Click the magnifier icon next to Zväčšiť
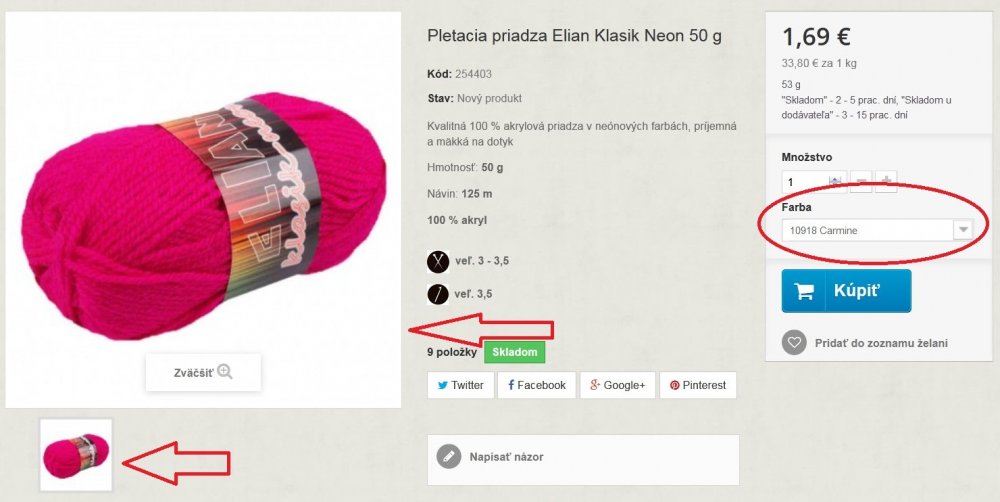Viewport: 1000px width, 502px height. (x=224, y=372)
